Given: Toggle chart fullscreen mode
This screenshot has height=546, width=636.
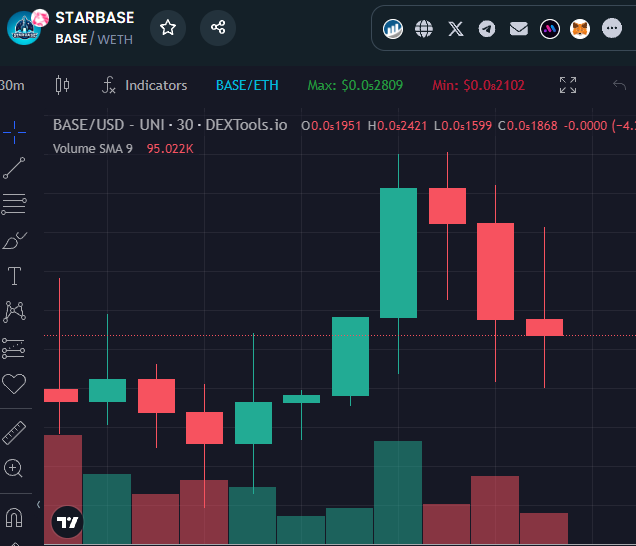Looking at the screenshot, I should point(568,85).
